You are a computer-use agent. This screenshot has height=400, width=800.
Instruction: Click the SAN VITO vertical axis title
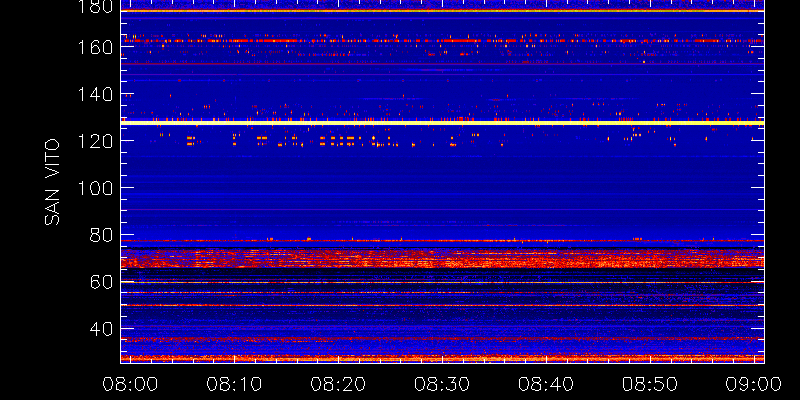pos(52,182)
